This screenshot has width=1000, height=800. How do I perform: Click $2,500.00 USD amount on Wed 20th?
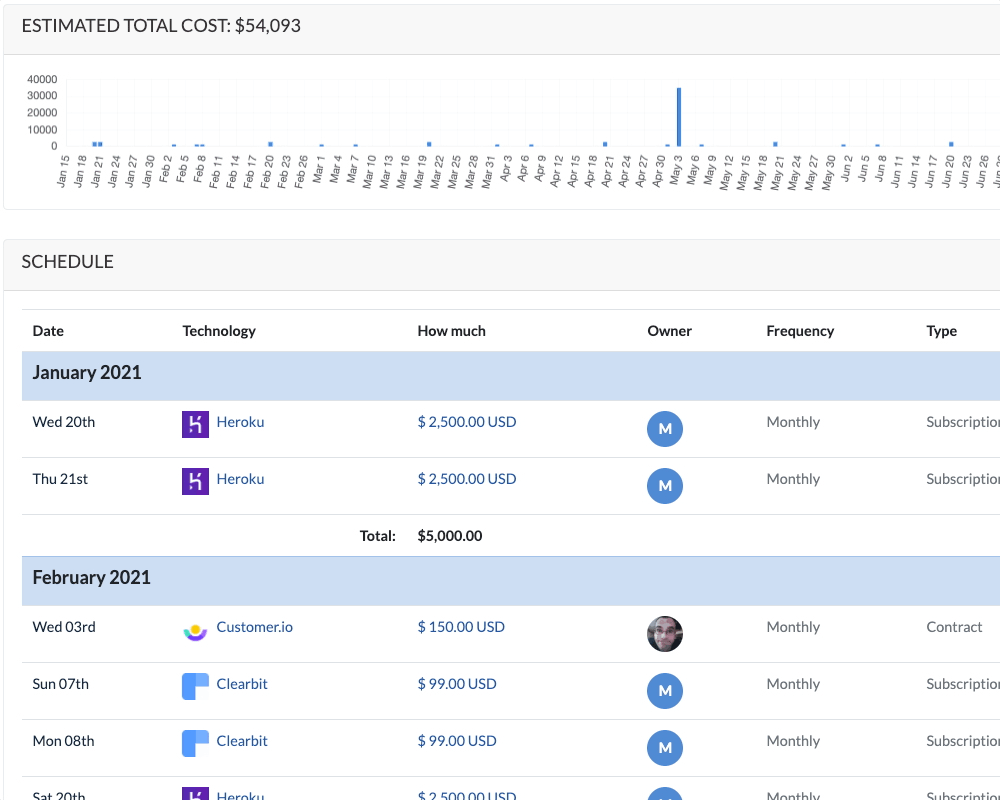tap(467, 422)
